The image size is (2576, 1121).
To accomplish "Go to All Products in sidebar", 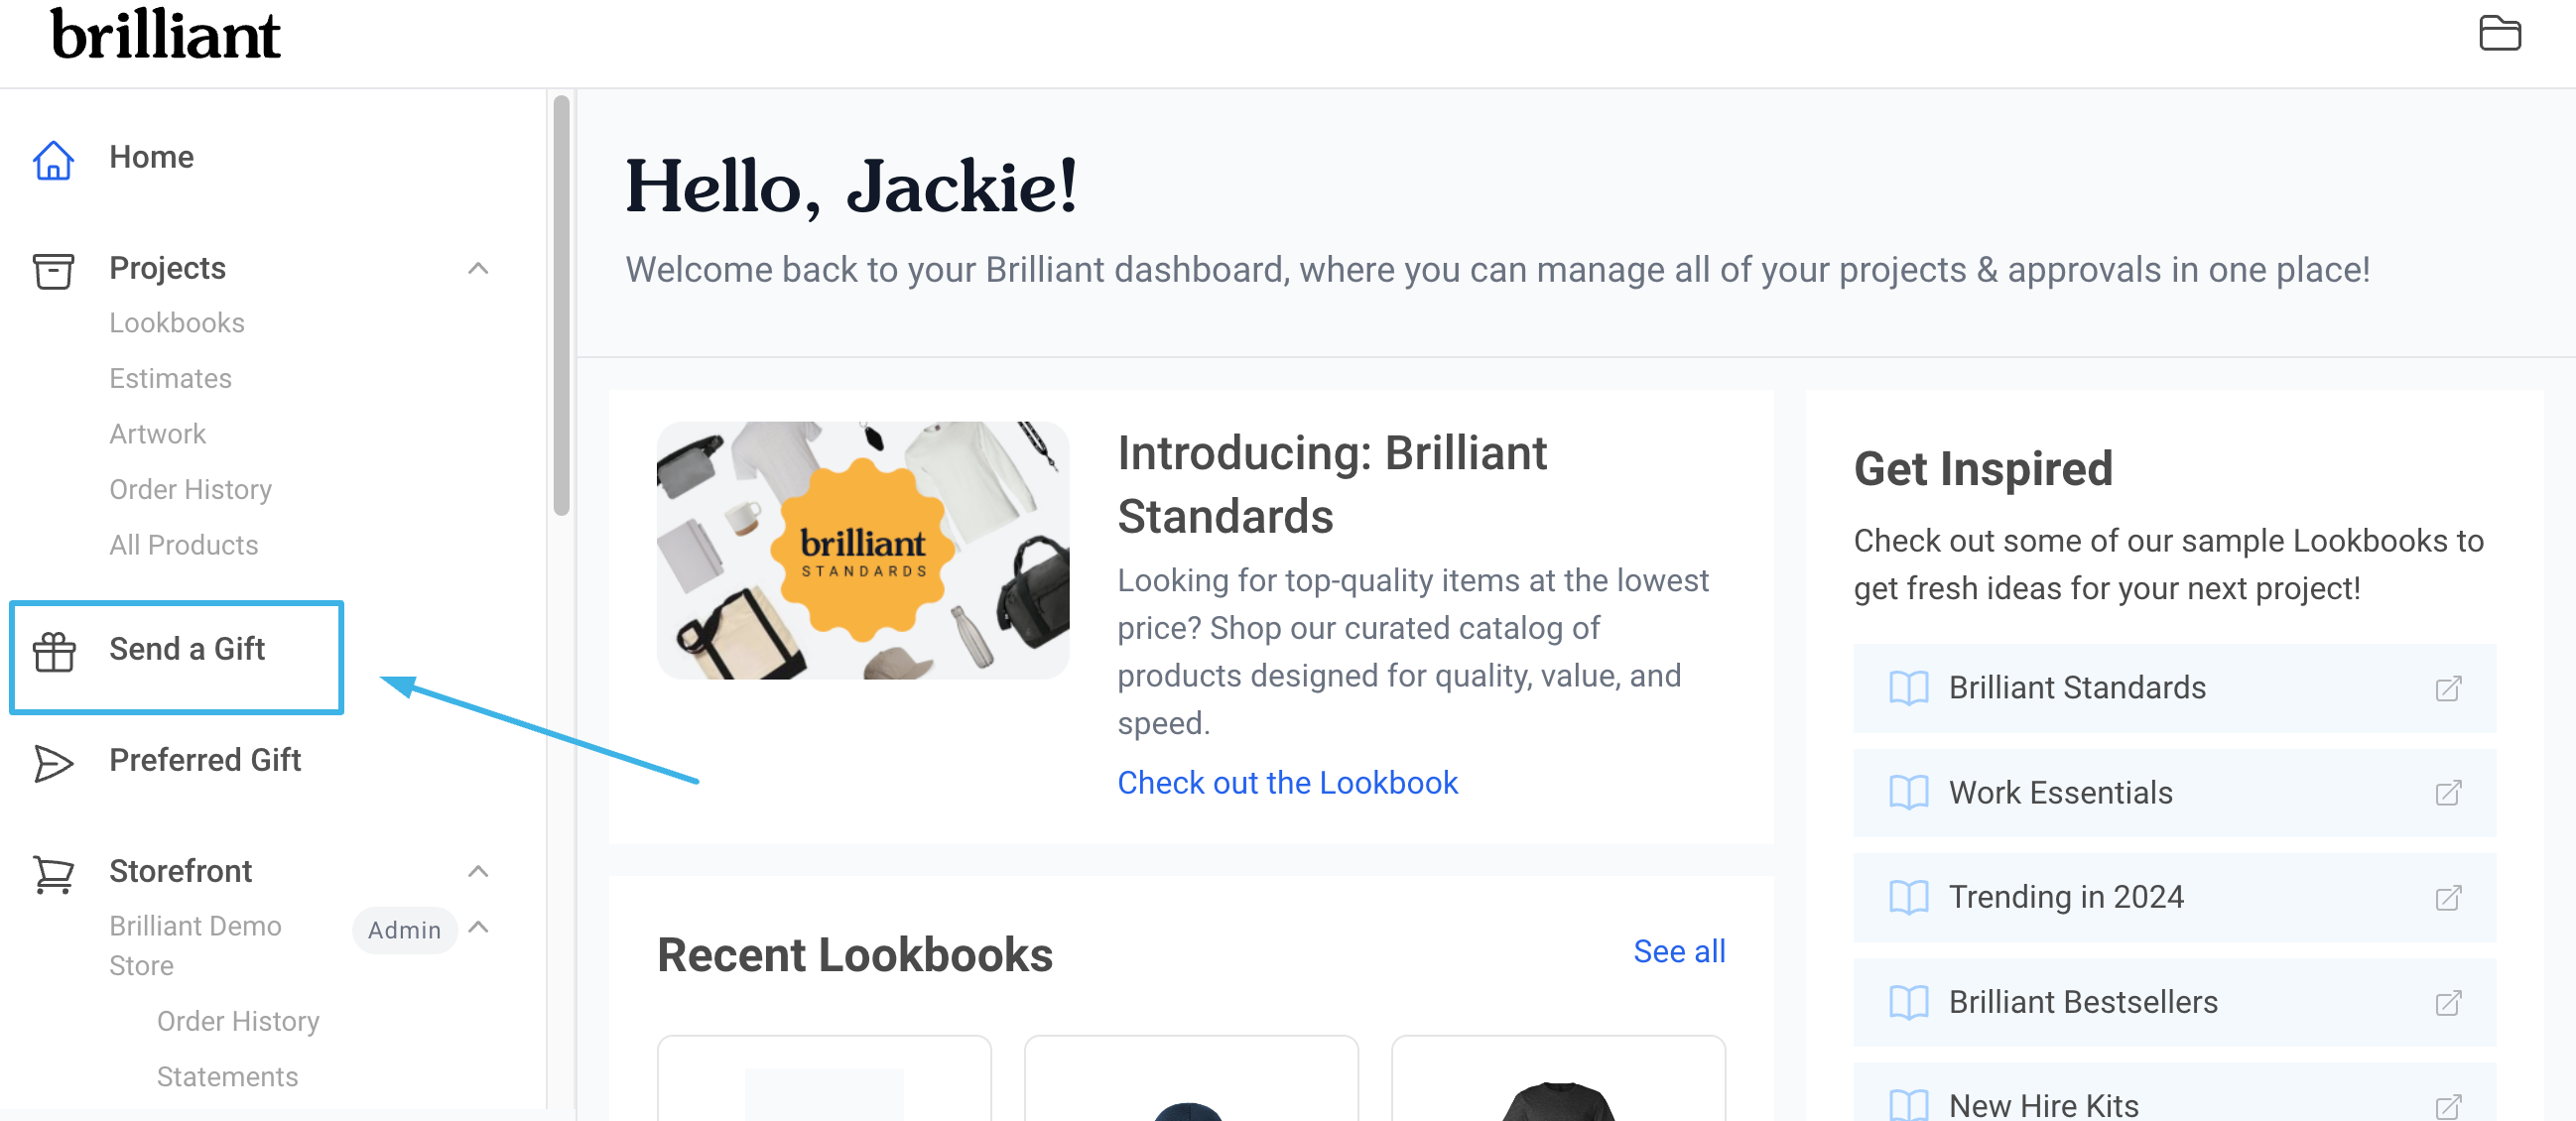I will (184, 545).
